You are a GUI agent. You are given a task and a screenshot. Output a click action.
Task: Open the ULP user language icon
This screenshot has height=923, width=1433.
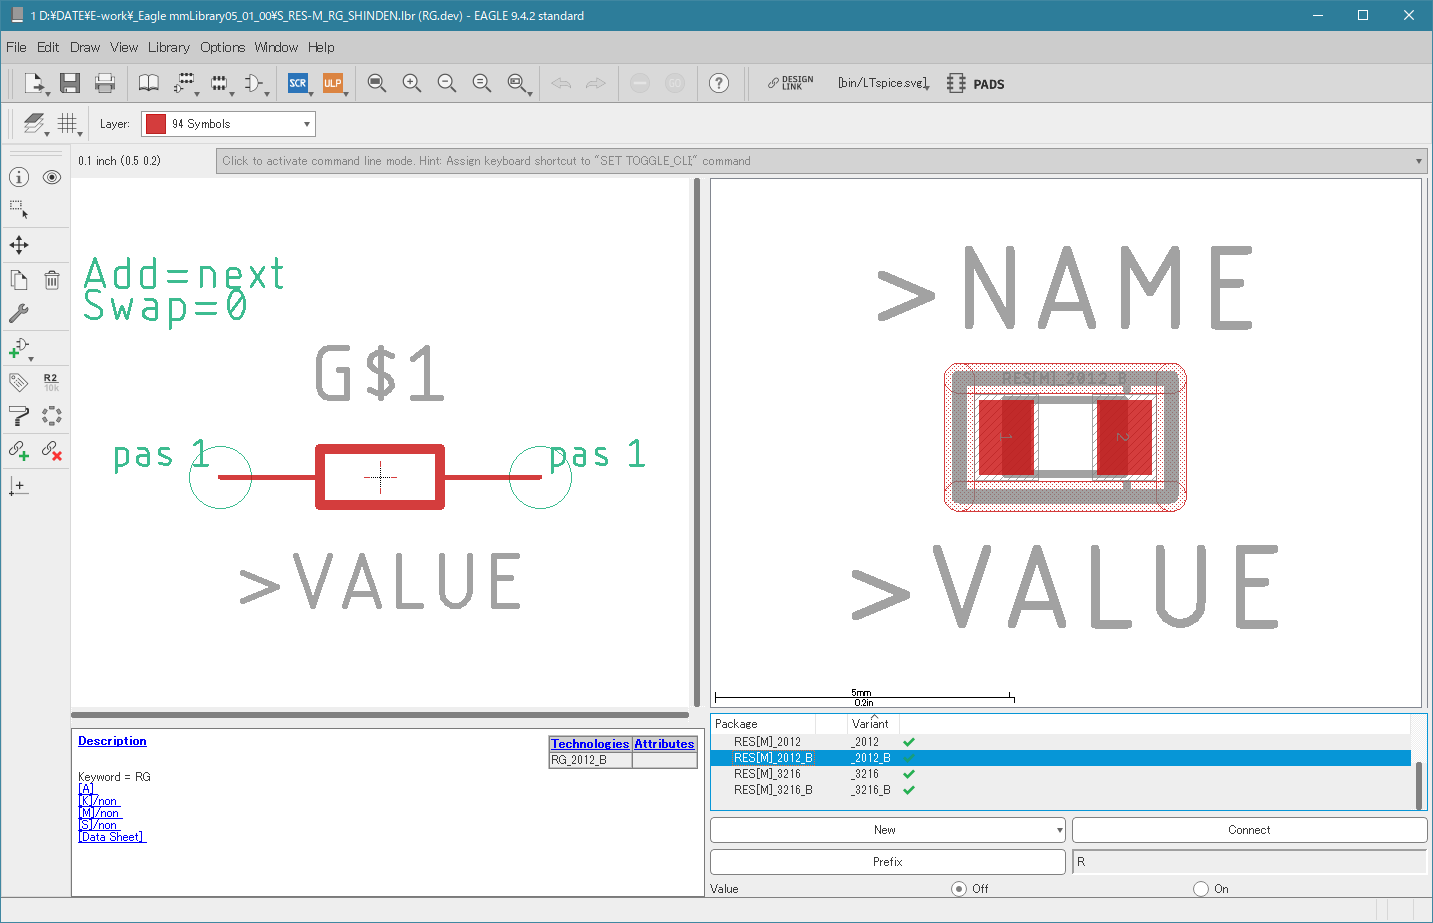[333, 83]
